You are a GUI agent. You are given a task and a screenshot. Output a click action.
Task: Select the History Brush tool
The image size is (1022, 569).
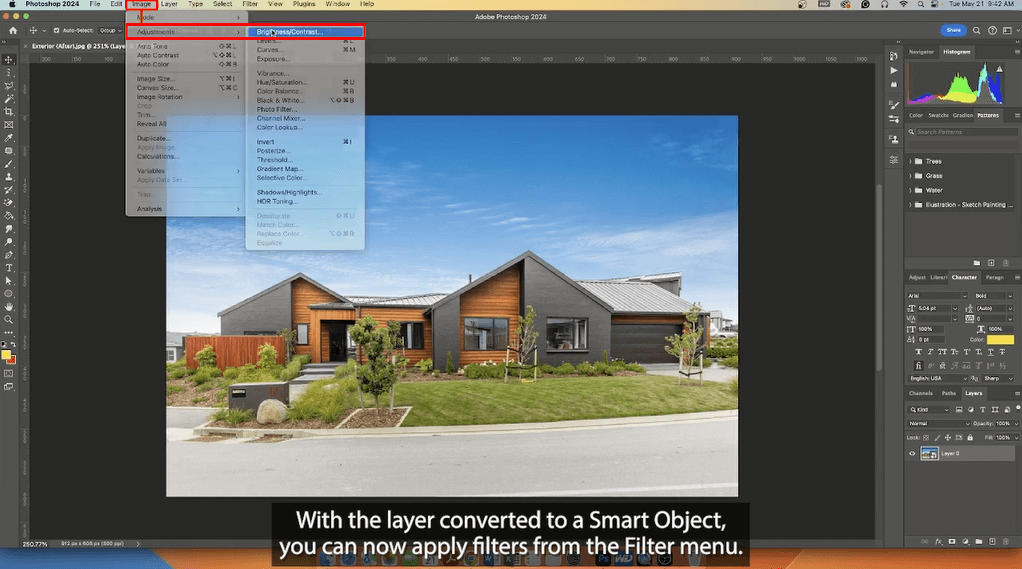coord(8,190)
